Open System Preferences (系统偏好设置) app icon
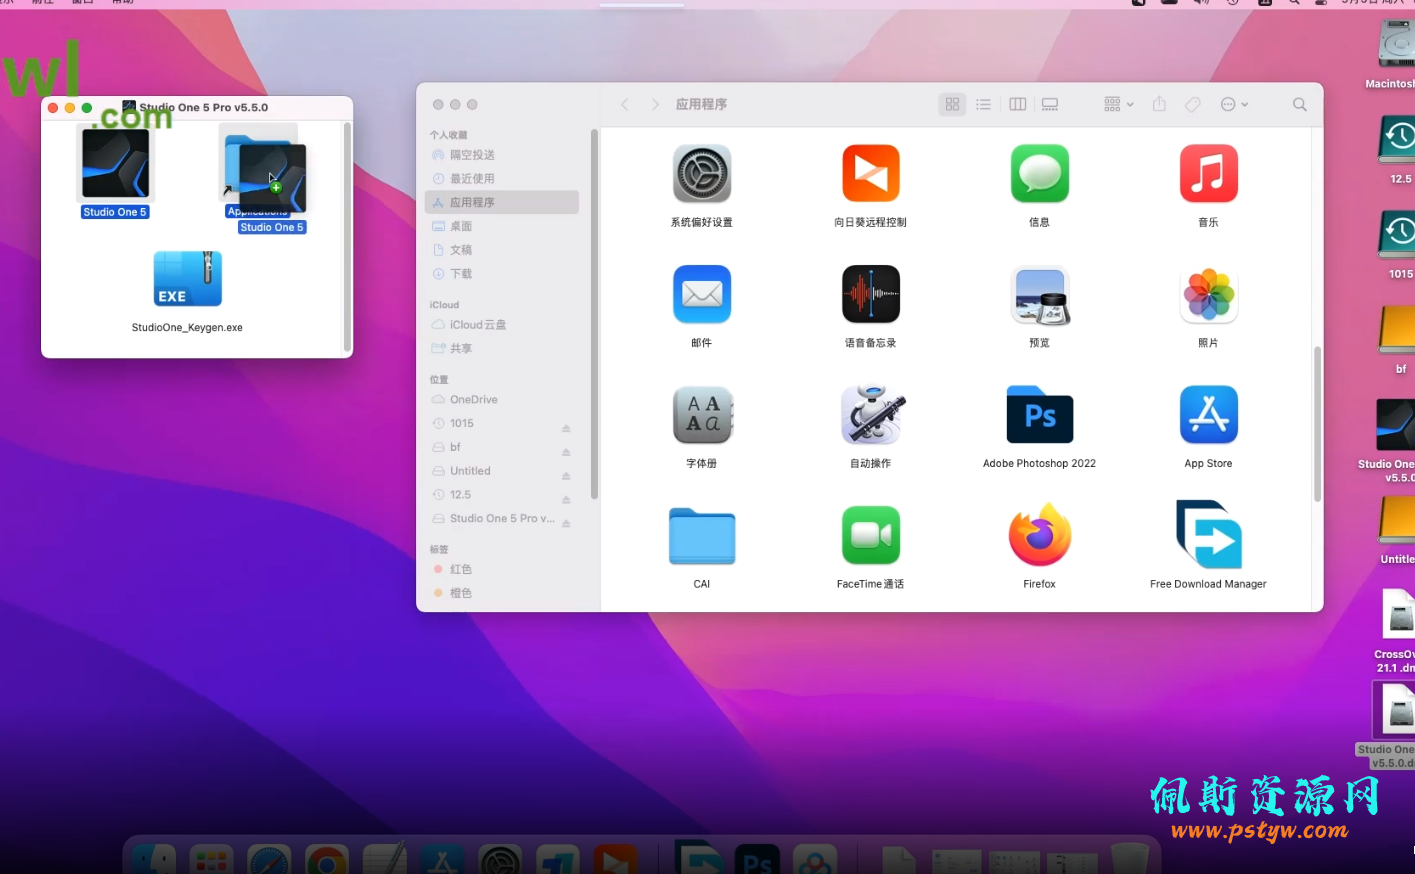Viewport: 1415px width, 874px height. point(702,174)
